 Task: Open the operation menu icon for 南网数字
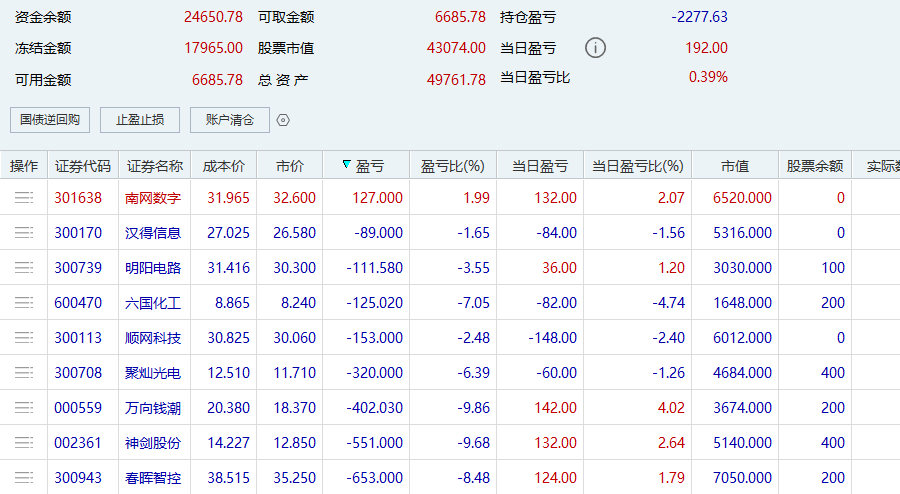(x=24, y=198)
